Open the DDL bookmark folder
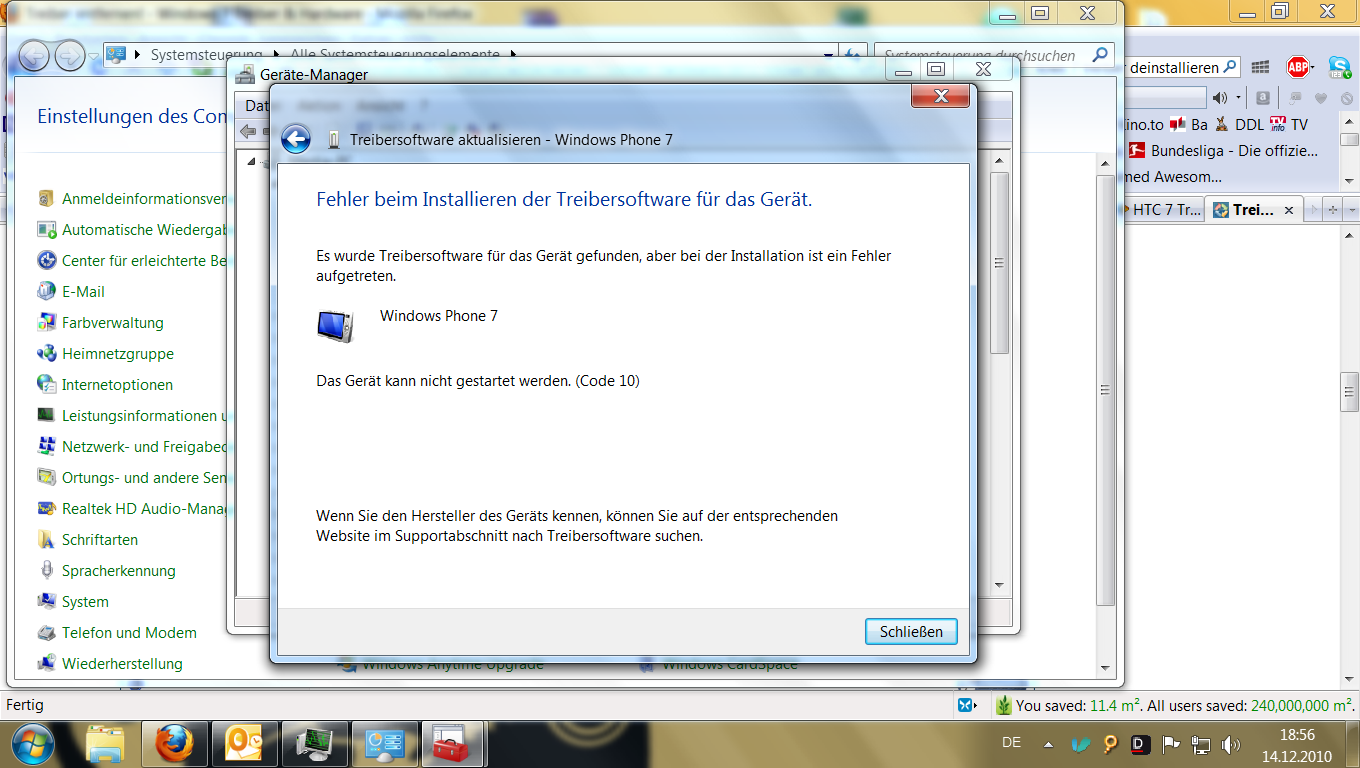Image resolution: width=1360 pixels, height=768 pixels. (x=1238, y=125)
